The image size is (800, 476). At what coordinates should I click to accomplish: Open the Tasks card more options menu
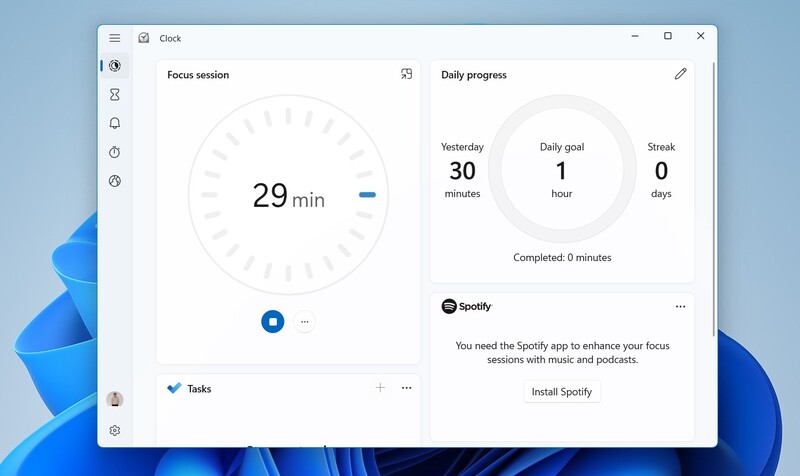tap(407, 388)
